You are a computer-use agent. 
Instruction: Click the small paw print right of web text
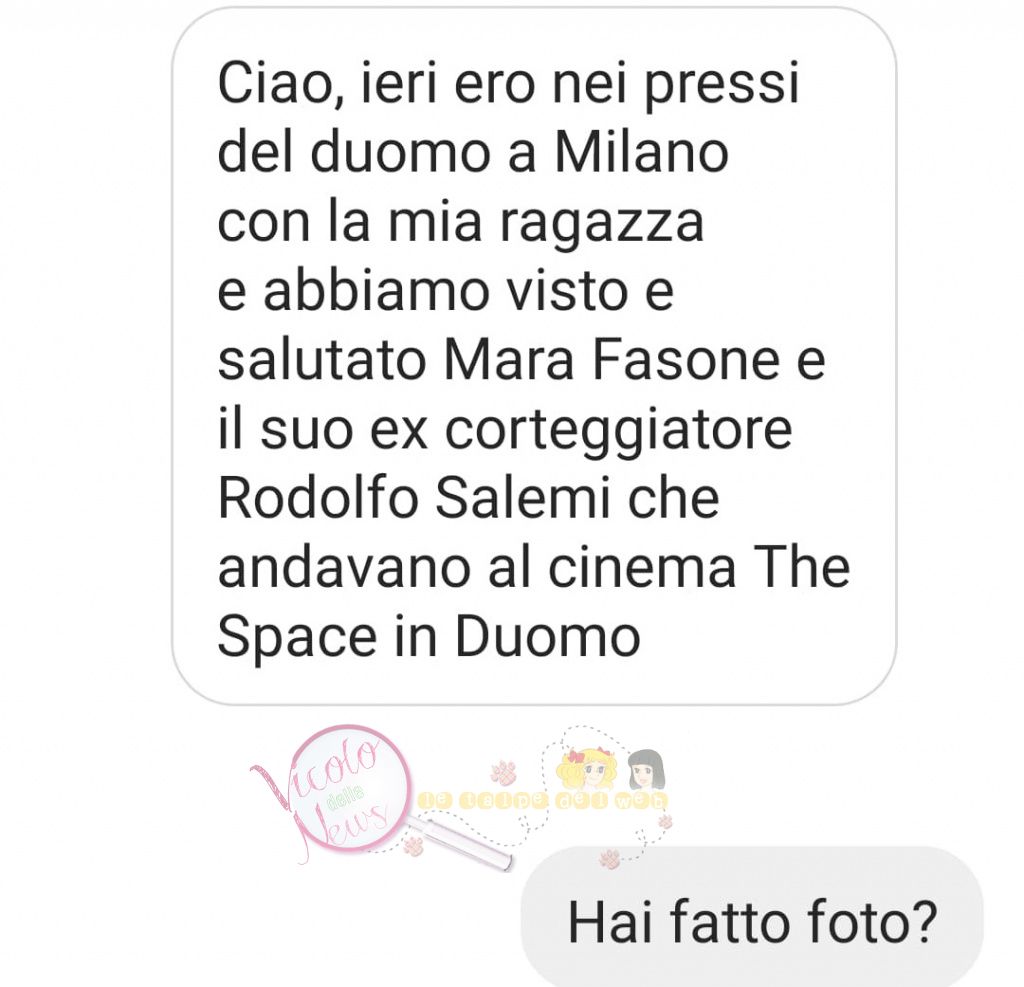point(665,821)
